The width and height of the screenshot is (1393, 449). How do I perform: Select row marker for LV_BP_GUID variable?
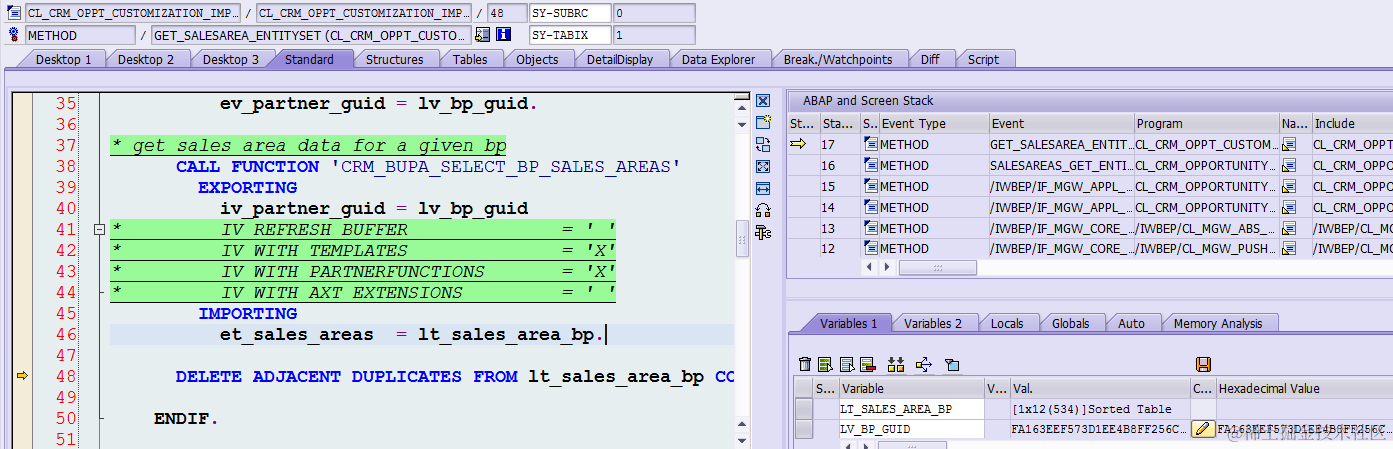point(804,429)
